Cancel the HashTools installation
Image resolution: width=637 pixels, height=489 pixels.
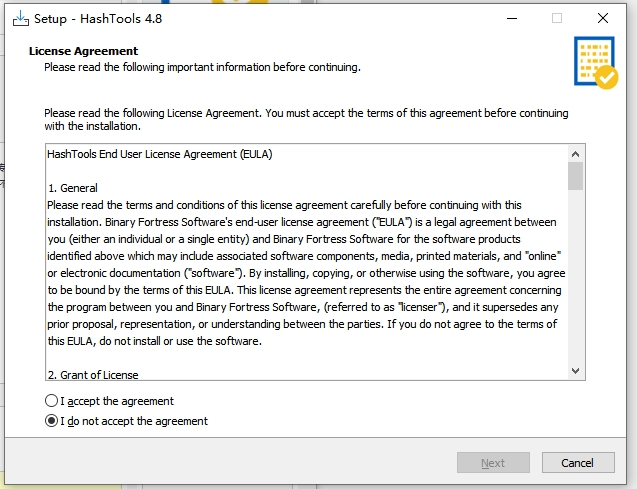[x=577, y=463]
